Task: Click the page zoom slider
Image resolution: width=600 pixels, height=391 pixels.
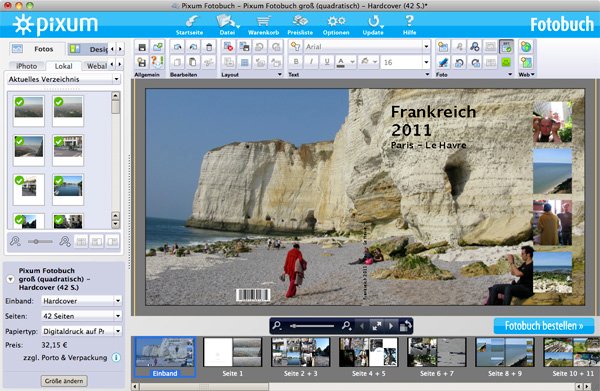Action: 312,326
